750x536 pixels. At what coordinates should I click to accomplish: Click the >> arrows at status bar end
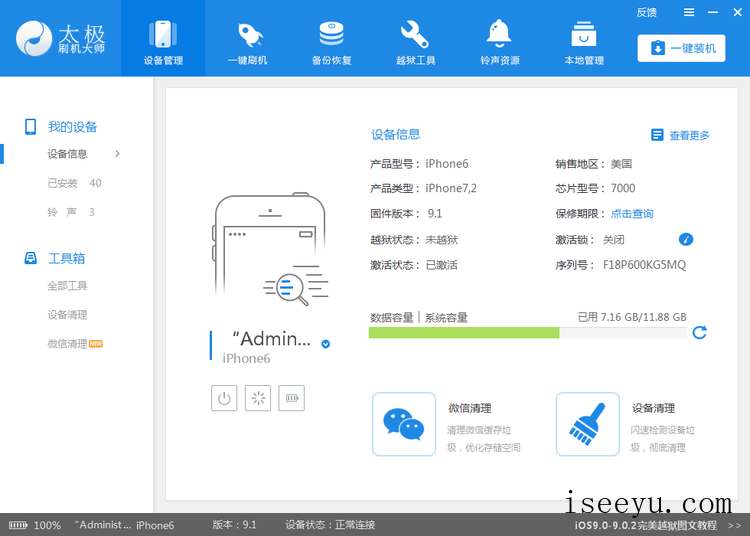pyautogui.click(x=734, y=525)
